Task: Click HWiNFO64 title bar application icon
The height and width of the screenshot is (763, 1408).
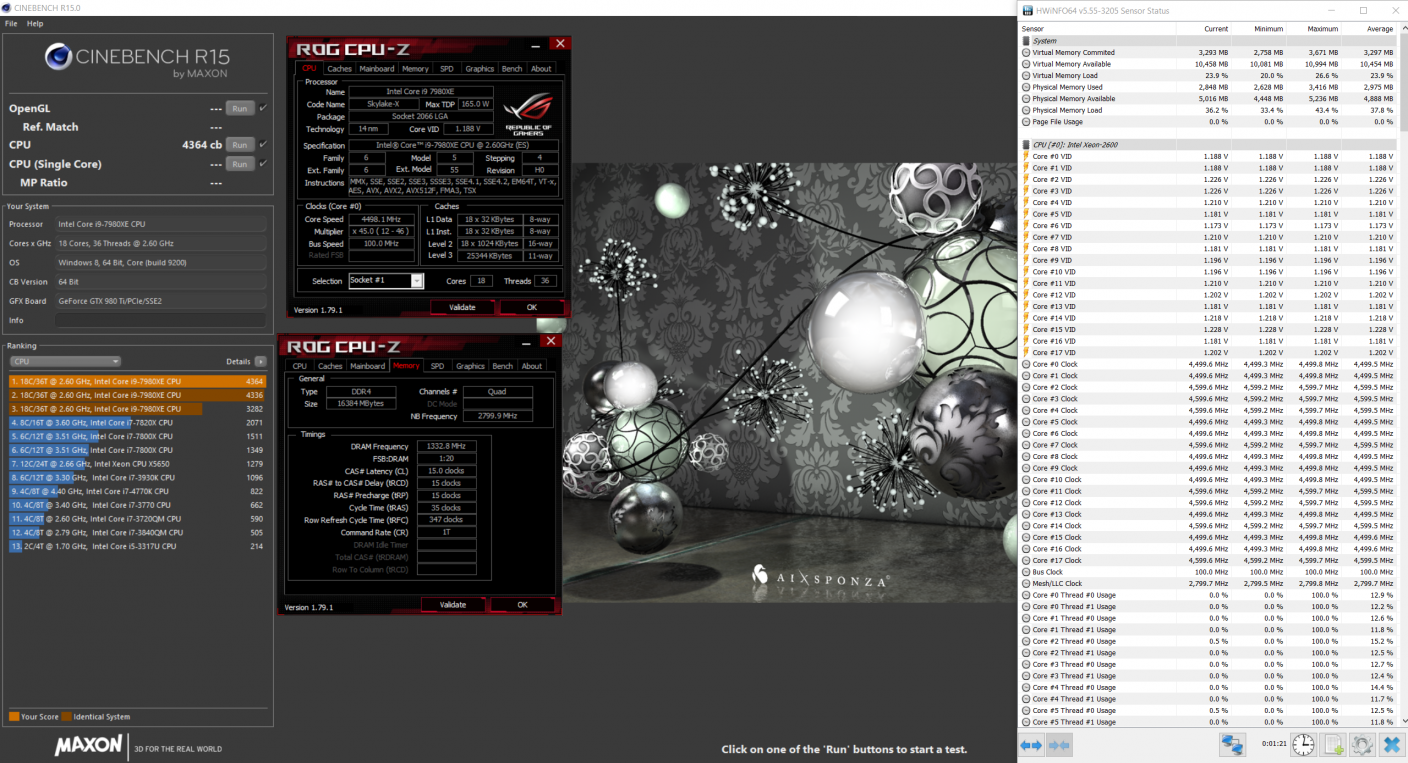Action: click(1026, 10)
